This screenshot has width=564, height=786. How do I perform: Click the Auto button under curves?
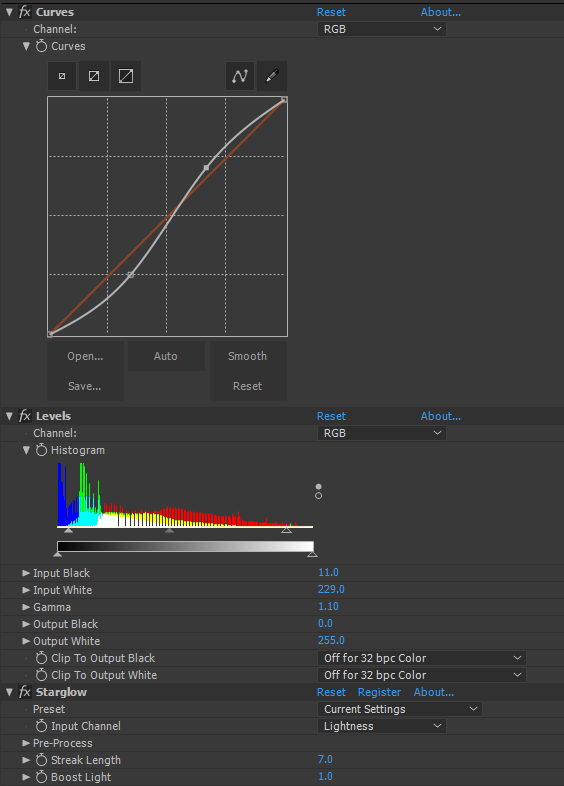point(166,356)
